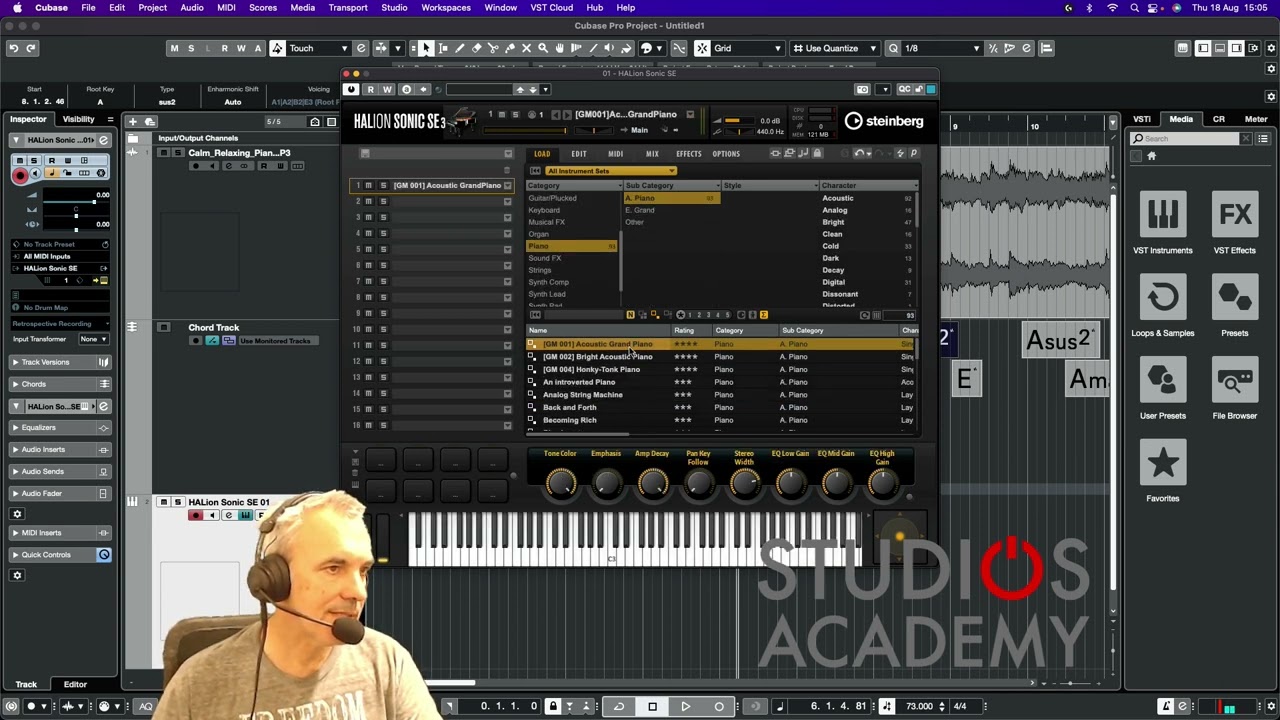The image size is (1280, 720).
Task: Open the Transport menu
Action: pyautogui.click(x=348, y=8)
